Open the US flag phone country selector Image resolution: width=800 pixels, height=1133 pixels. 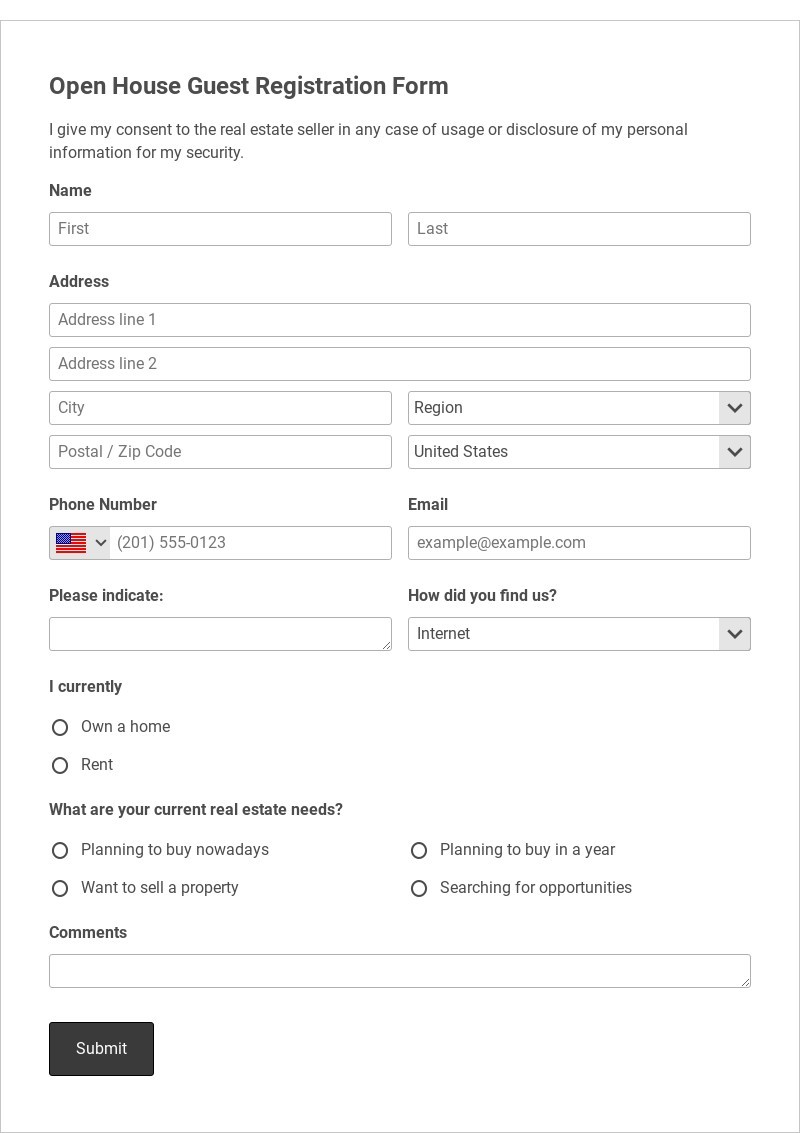coord(80,543)
